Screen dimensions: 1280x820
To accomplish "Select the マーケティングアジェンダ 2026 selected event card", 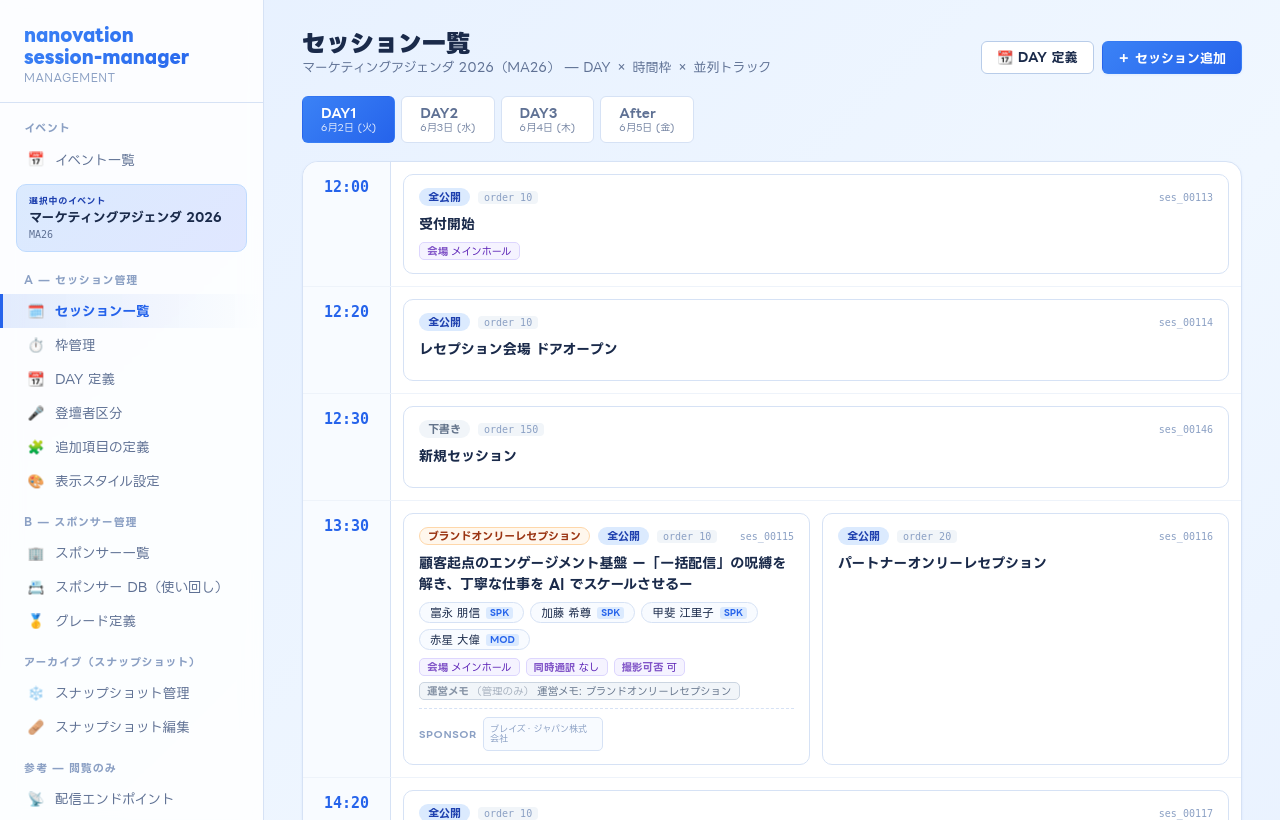I will tap(131, 218).
